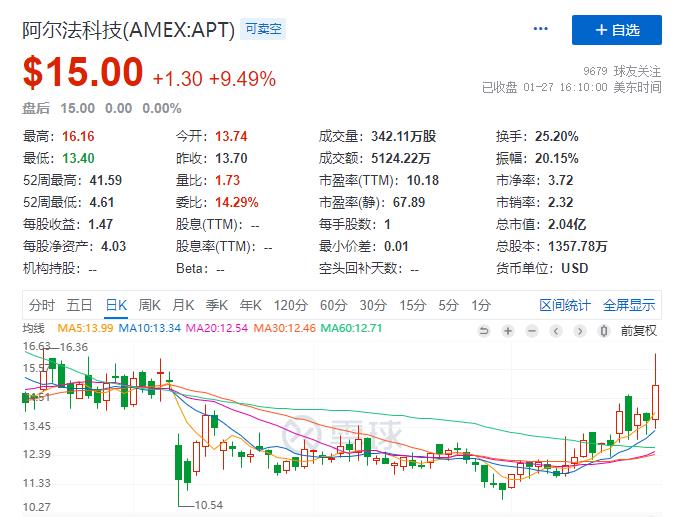Screen dimensions: 680x517
Task: Click the 成交额 5124.22万 value
Action: (401, 158)
